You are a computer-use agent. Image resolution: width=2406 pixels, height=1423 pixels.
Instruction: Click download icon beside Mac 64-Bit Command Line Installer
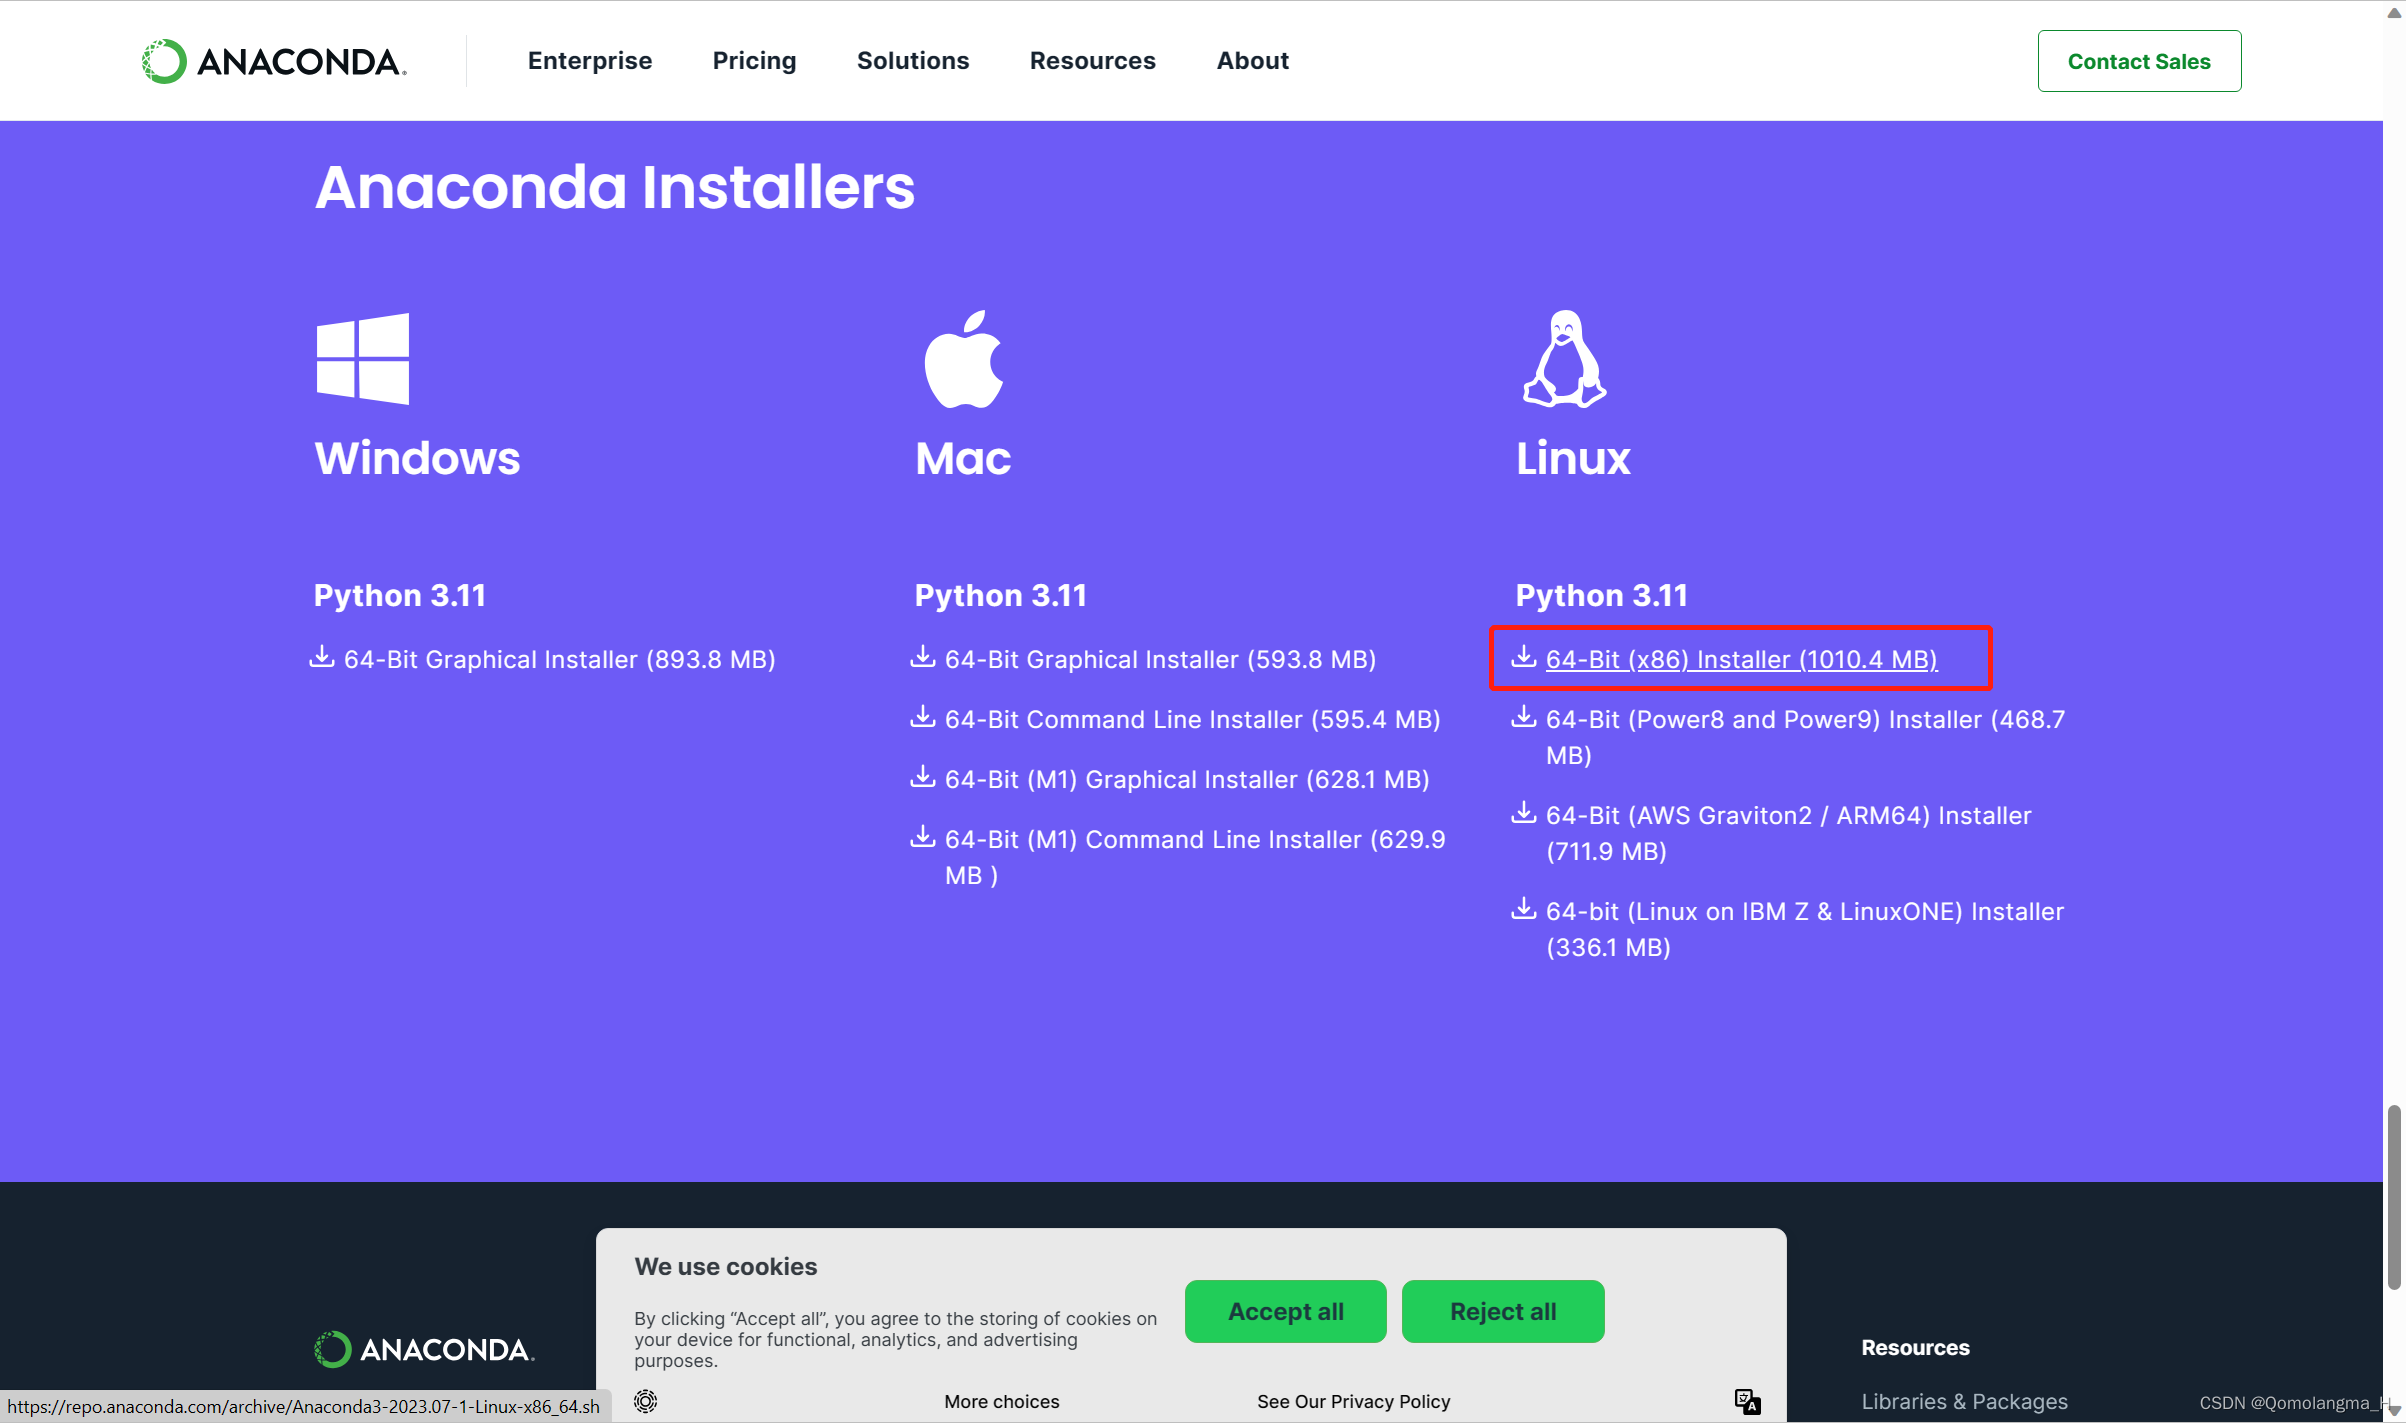[922, 717]
